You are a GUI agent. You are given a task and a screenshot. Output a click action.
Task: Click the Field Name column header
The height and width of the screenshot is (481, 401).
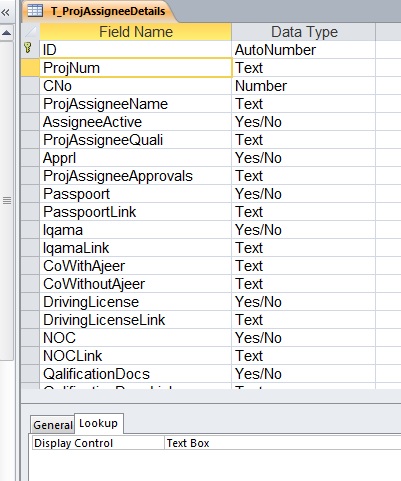click(136, 32)
